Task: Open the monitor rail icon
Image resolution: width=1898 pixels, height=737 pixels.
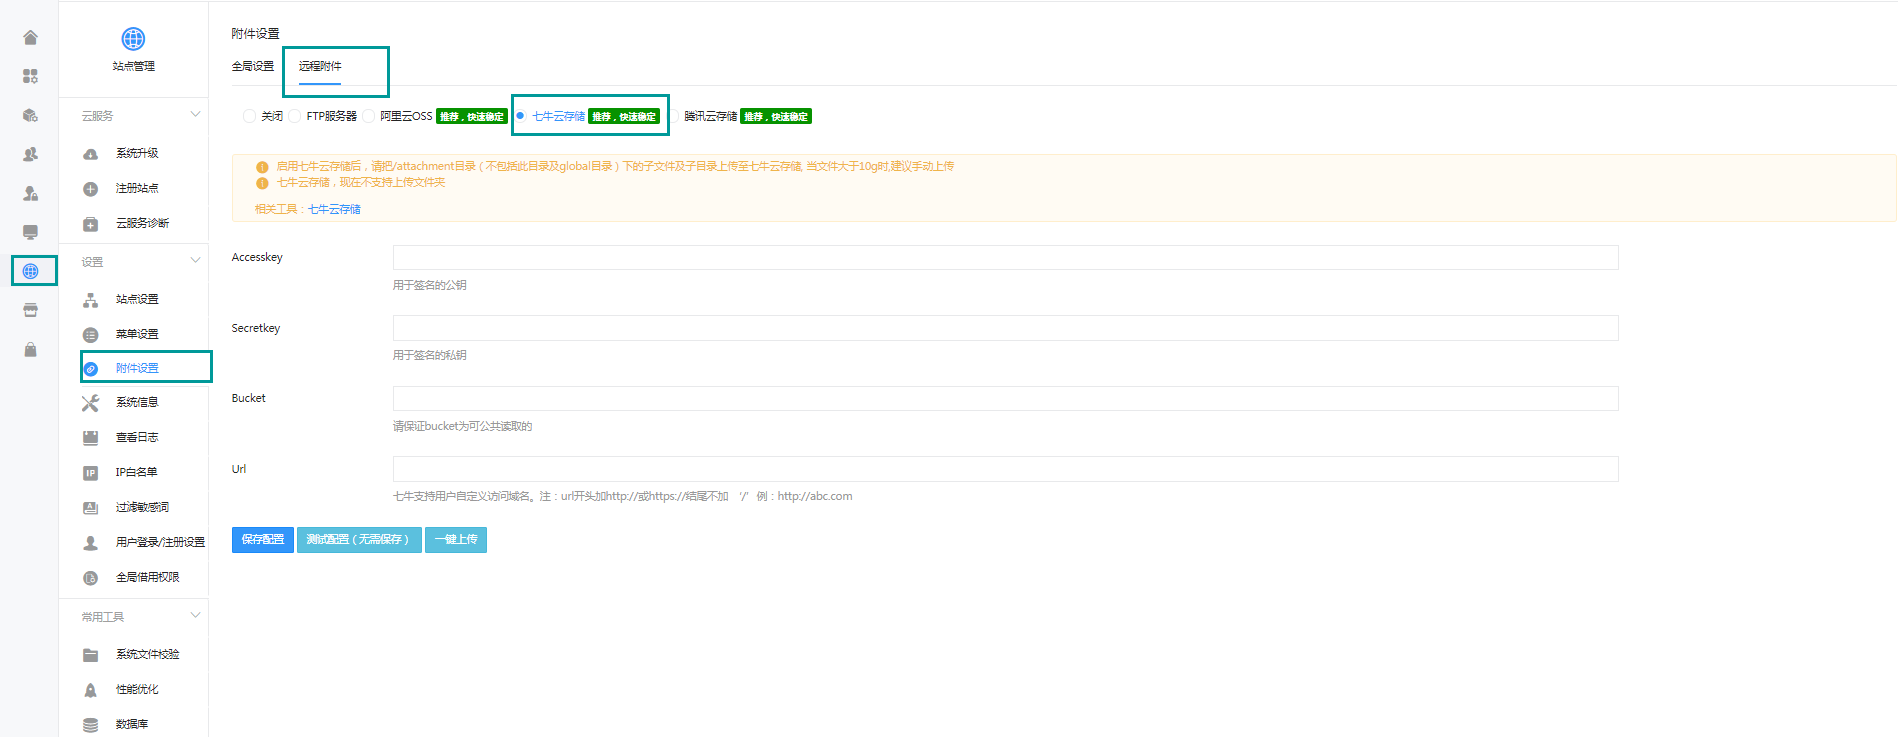Action: point(30,232)
